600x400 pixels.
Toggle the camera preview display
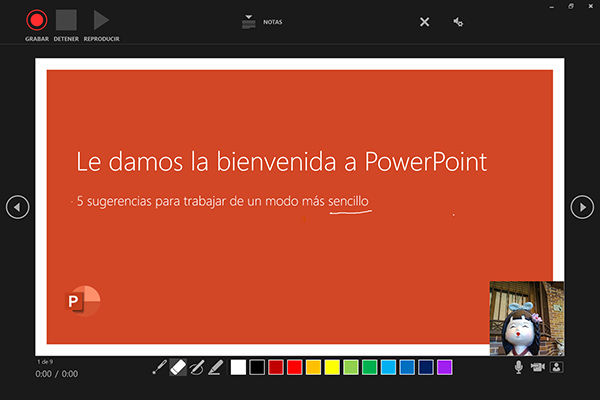coord(556,367)
